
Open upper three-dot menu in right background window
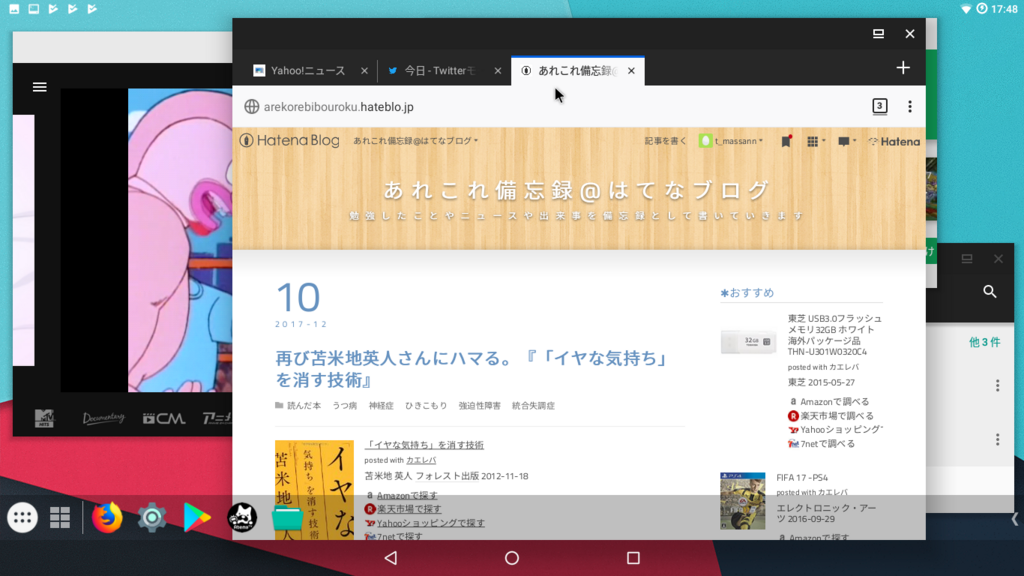point(997,385)
